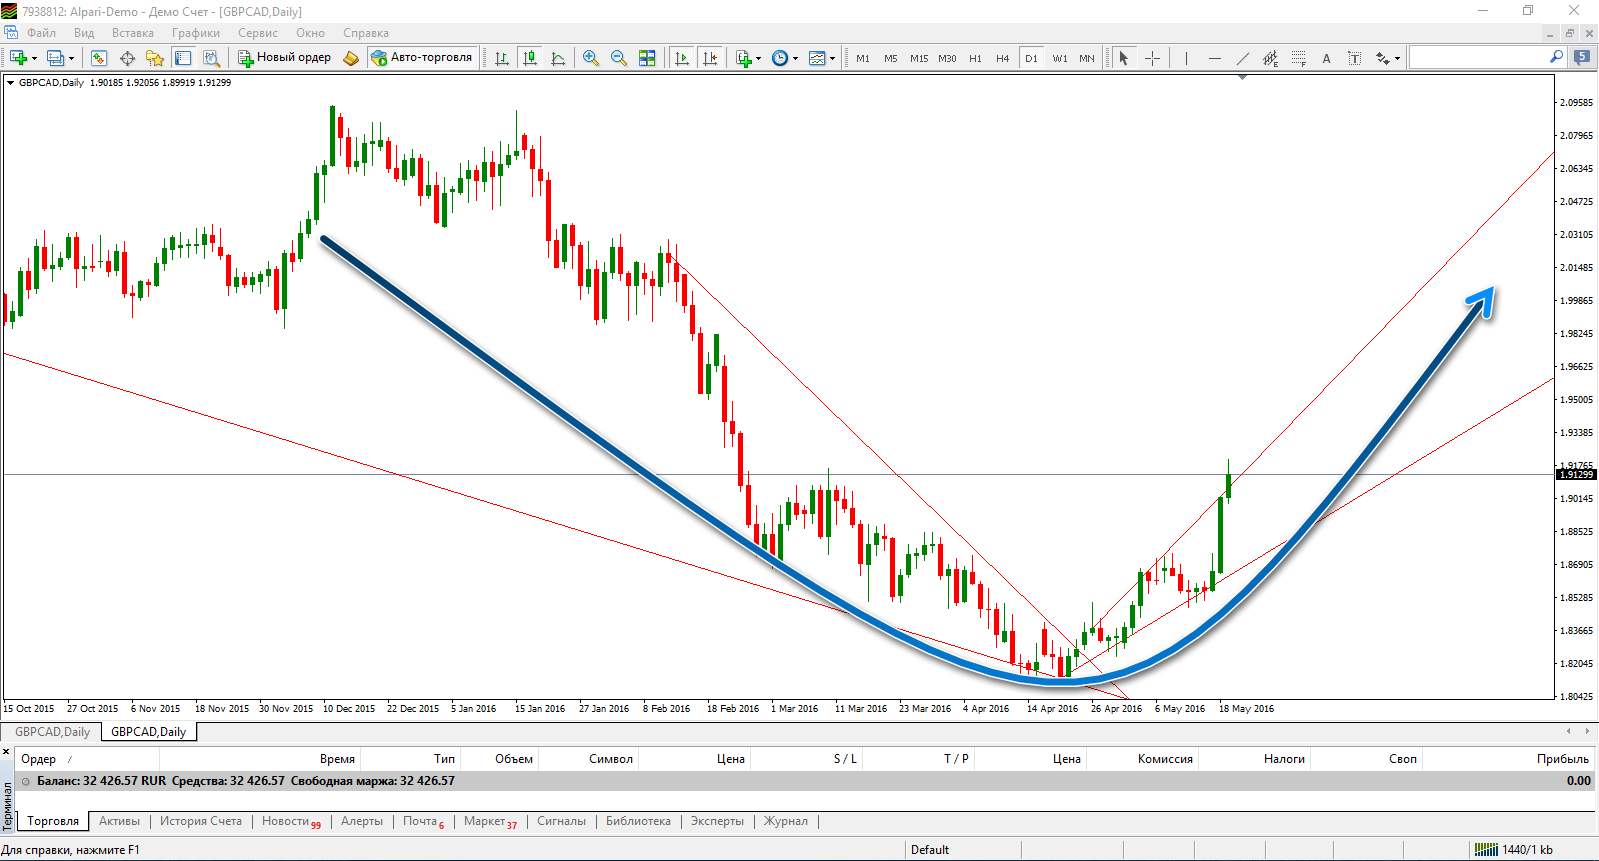Image resolution: width=1599 pixels, height=861 pixels.
Task: Open the notifications chat icon
Action: 1581,58
